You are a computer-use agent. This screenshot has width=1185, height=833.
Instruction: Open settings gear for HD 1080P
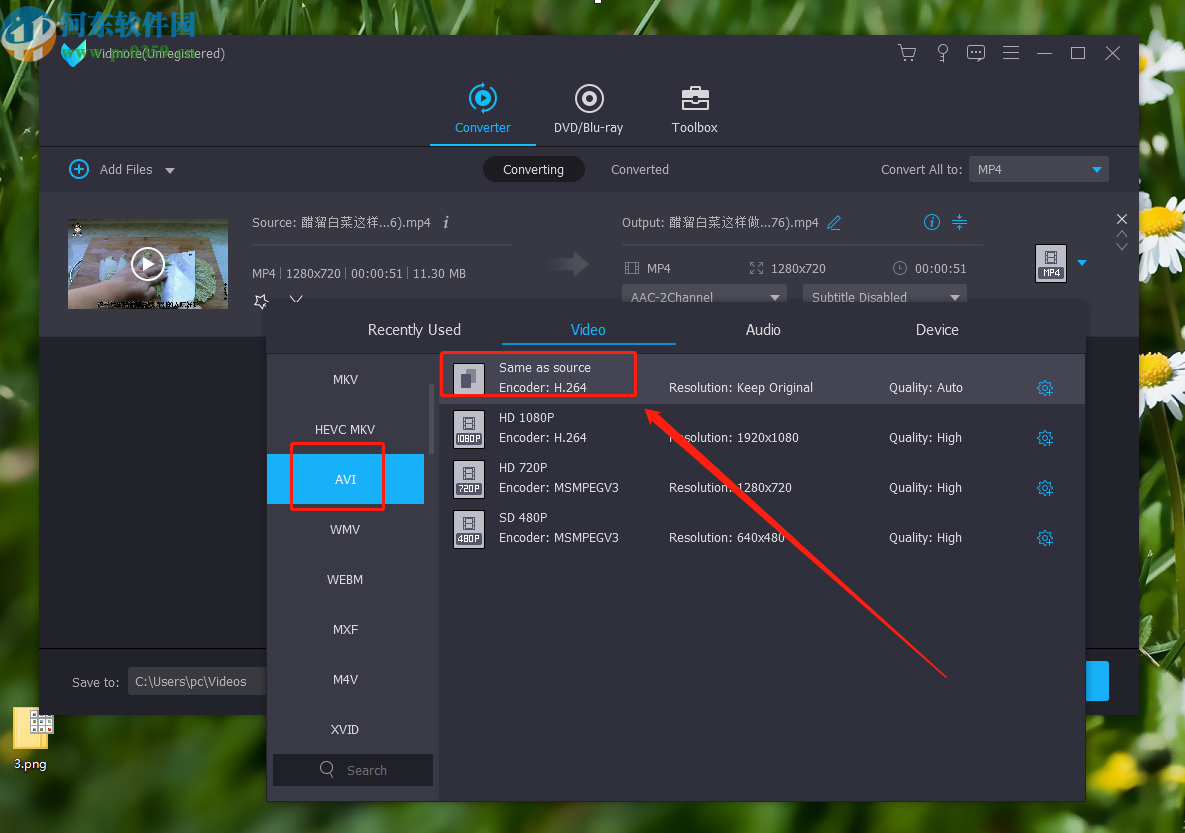[1045, 438]
